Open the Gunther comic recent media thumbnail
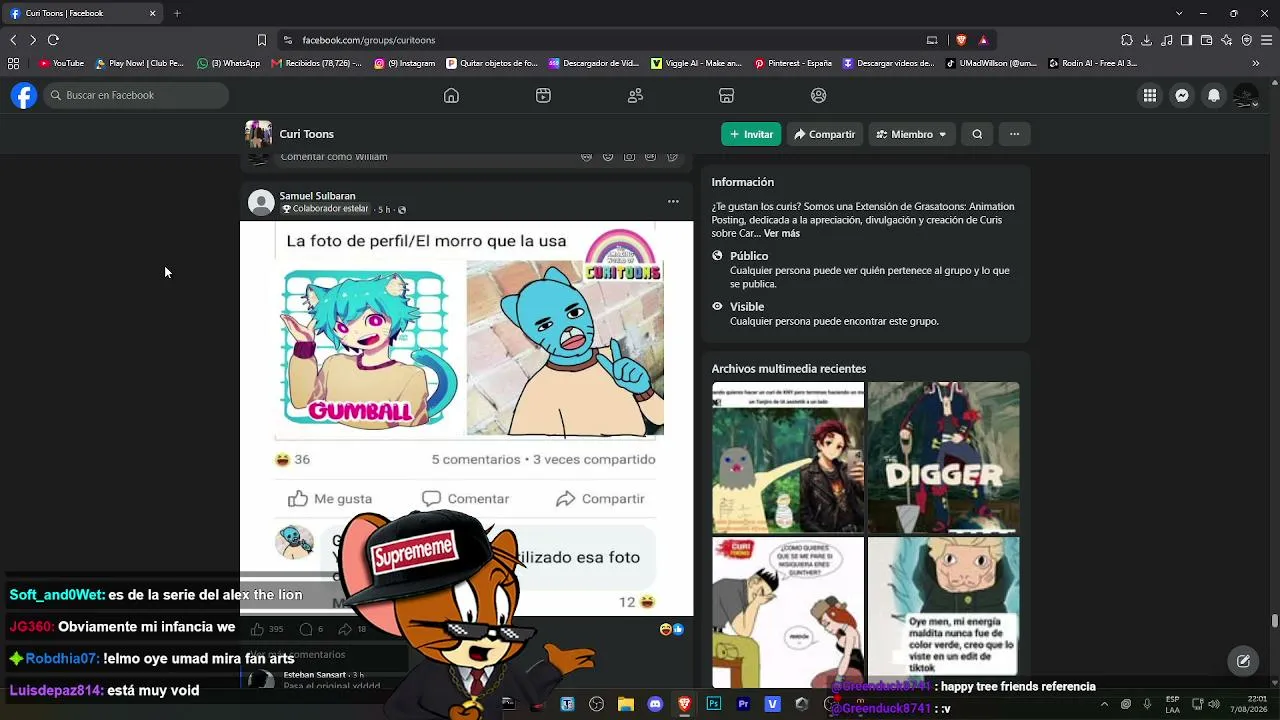Viewport: 1280px width, 720px height. (788, 612)
